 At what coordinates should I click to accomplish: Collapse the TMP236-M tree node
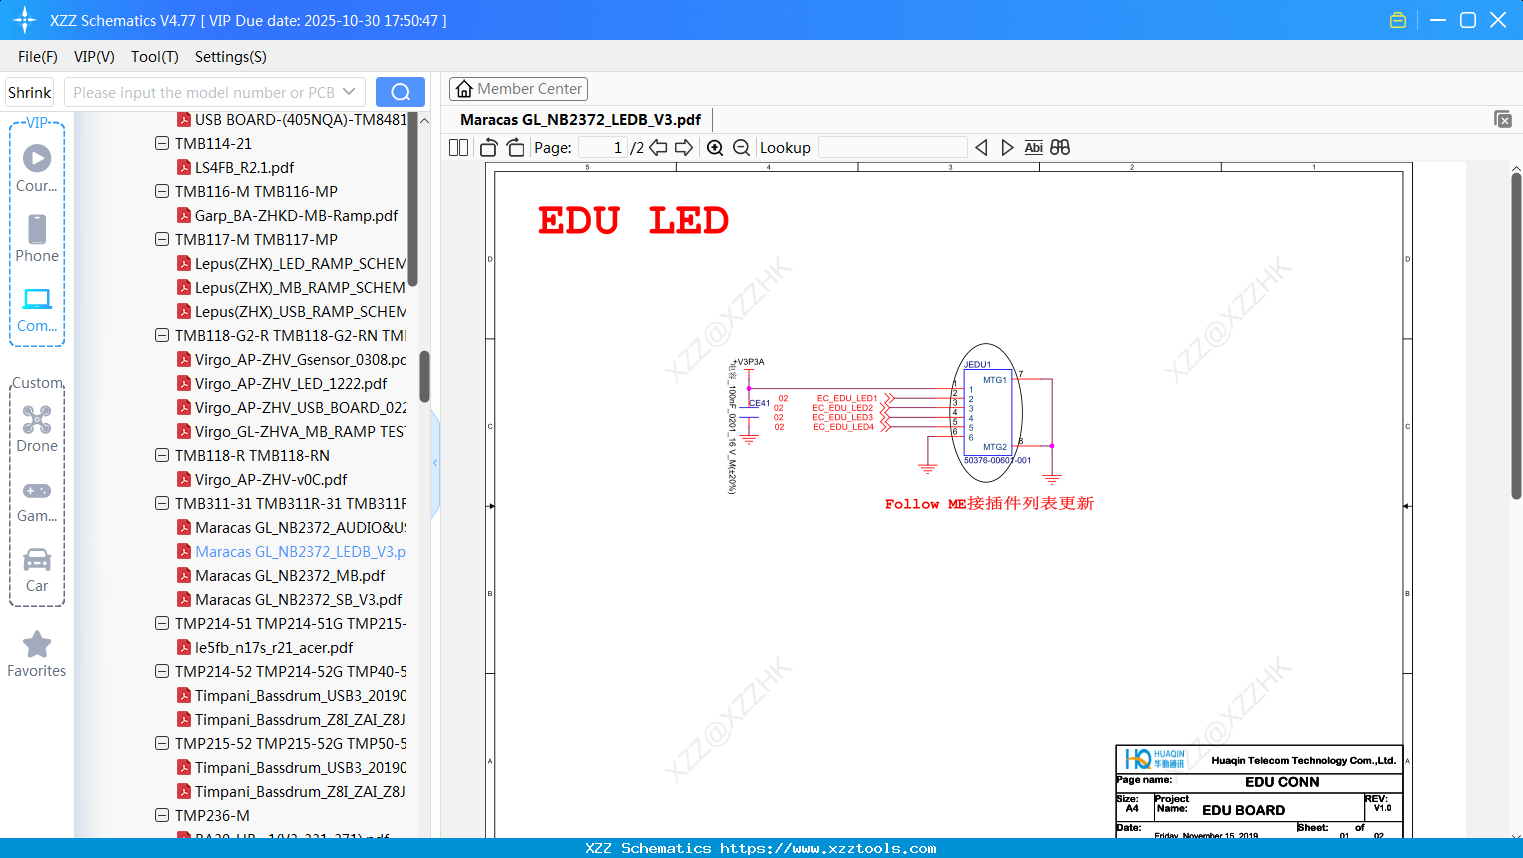click(162, 815)
